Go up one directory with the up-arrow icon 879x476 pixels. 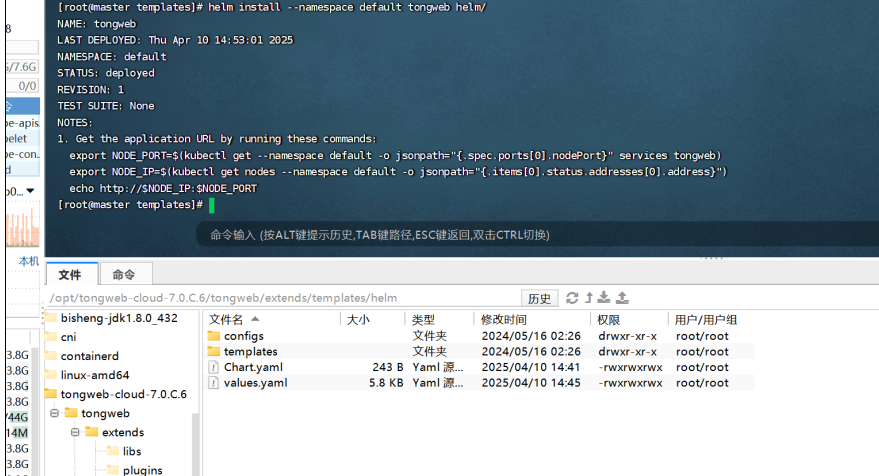coord(589,298)
